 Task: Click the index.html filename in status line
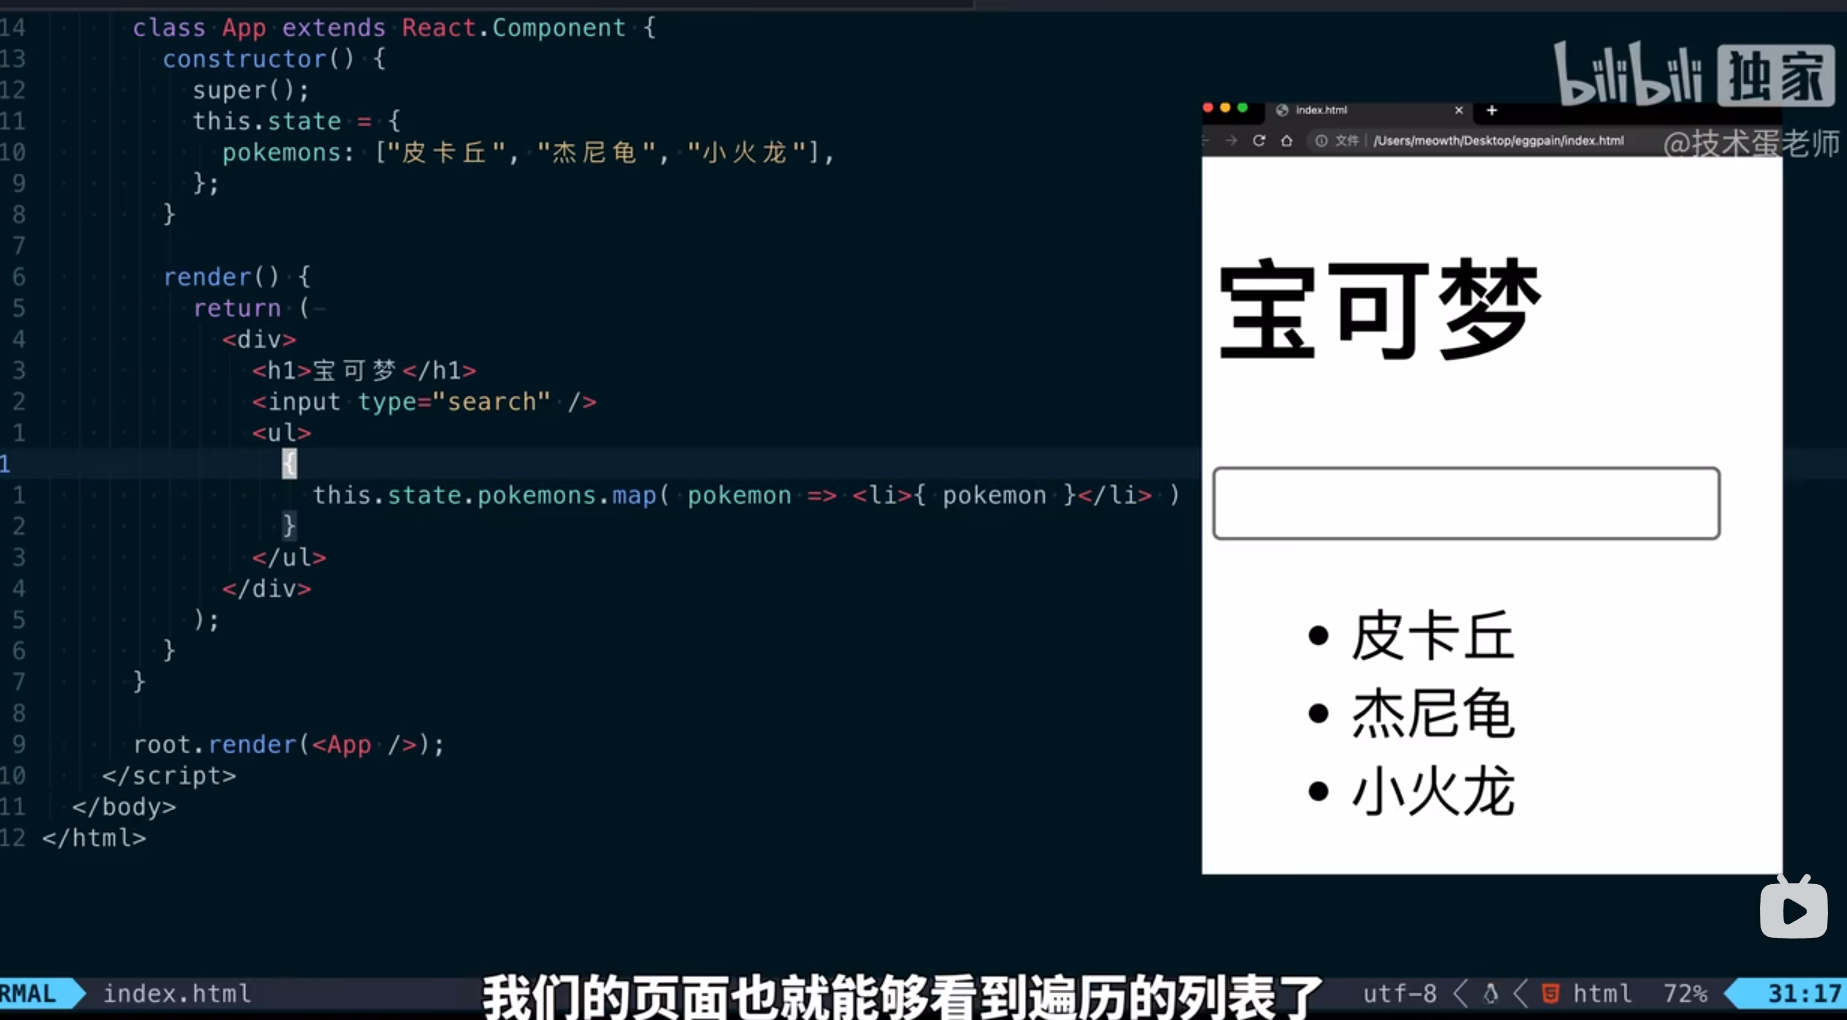coord(177,993)
